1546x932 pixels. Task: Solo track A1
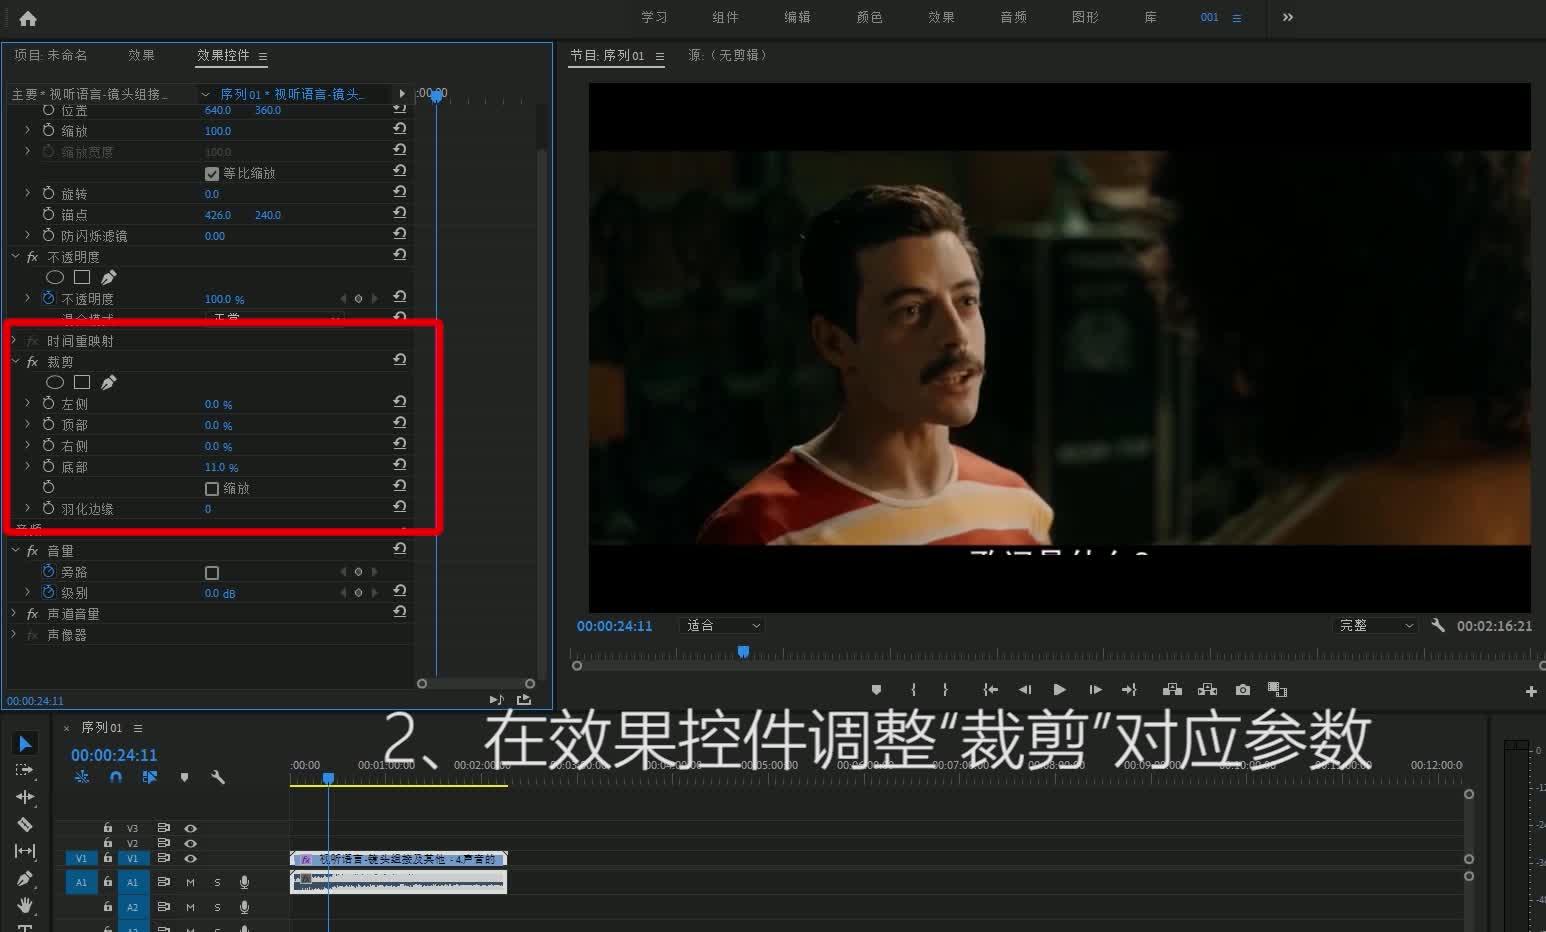[x=217, y=882]
